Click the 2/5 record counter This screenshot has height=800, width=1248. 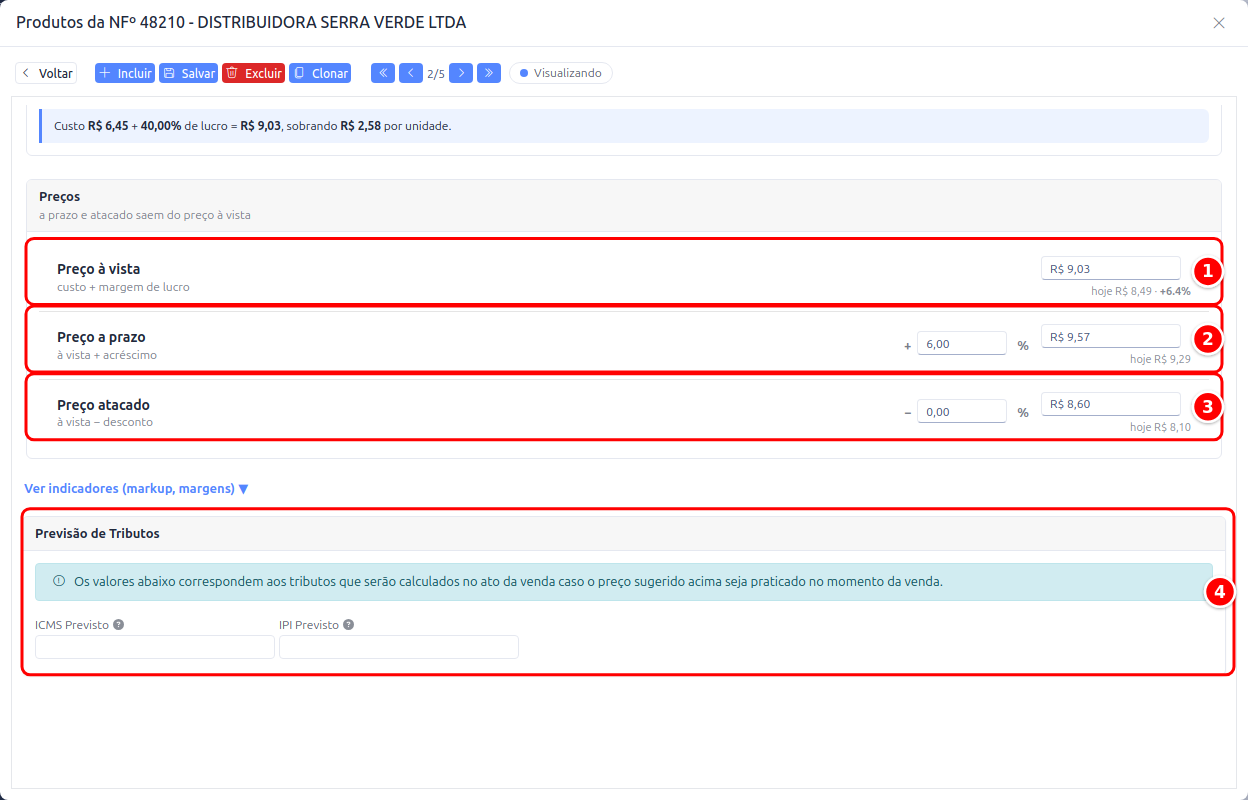click(x=436, y=74)
